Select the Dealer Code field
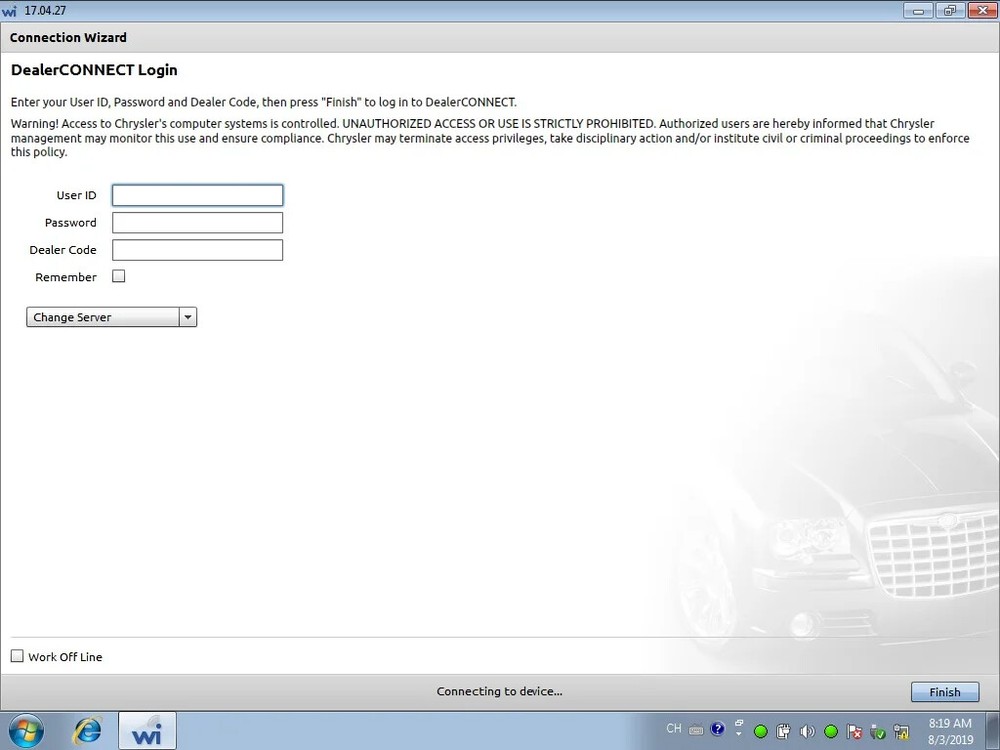 [197, 250]
